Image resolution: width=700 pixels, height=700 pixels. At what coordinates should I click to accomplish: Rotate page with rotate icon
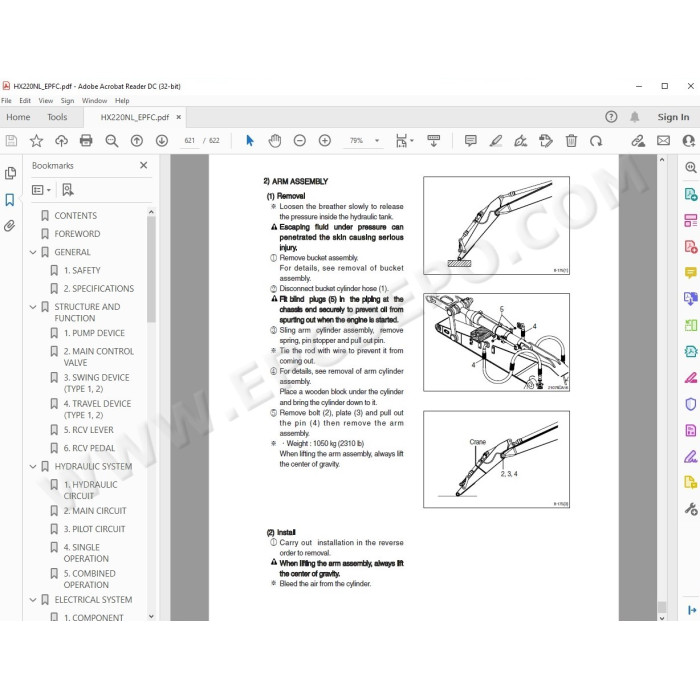coord(596,141)
